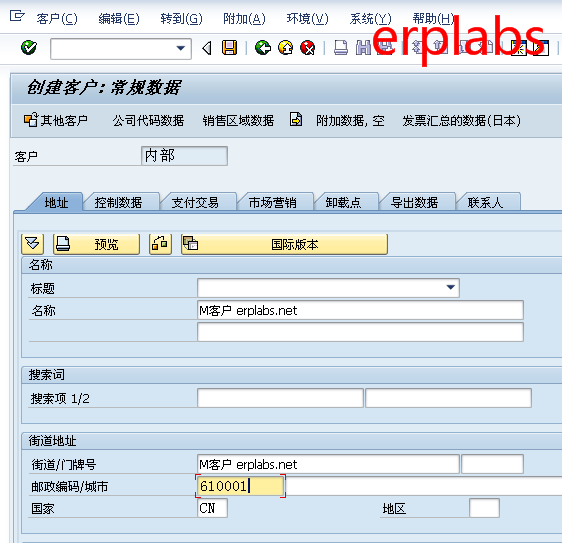The width and height of the screenshot is (562, 543).
Task: Open the 转到(G) menu
Action: click(x=181, y=19)
